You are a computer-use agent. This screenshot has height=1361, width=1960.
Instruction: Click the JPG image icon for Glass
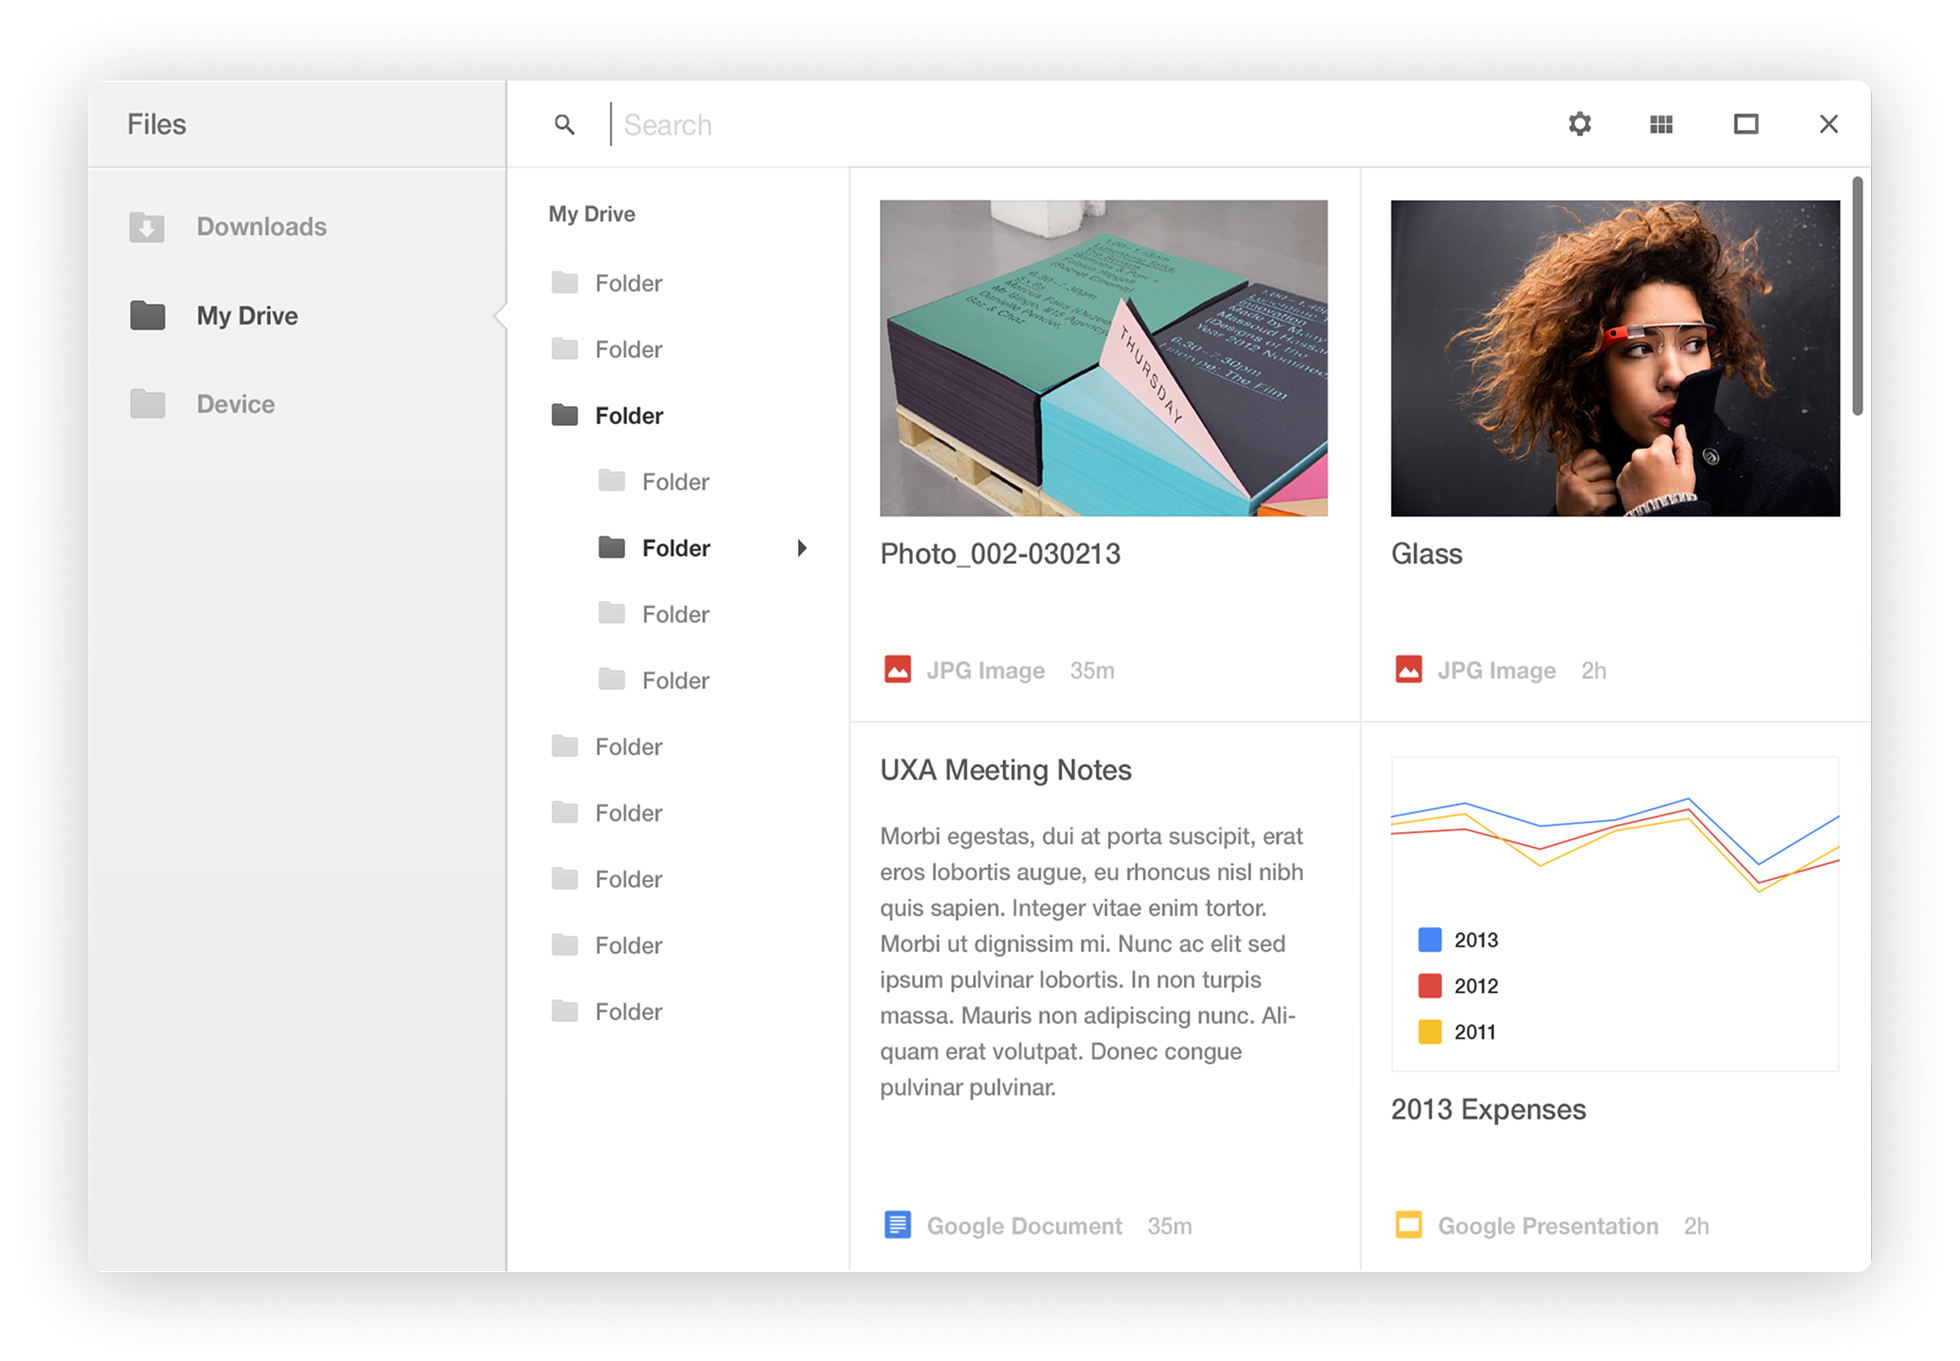point(1409,669)
